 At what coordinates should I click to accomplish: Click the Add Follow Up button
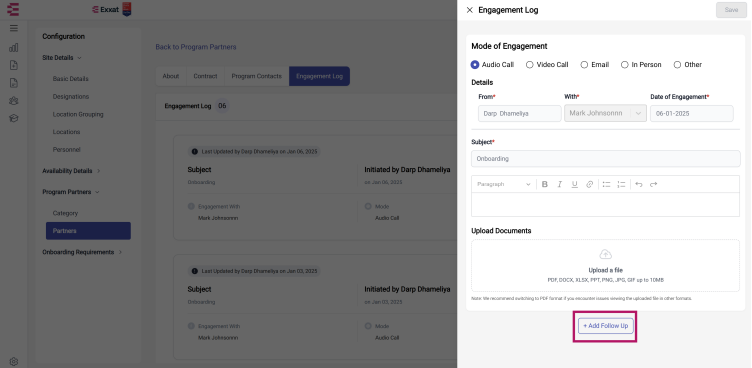[x=605, y=326]
